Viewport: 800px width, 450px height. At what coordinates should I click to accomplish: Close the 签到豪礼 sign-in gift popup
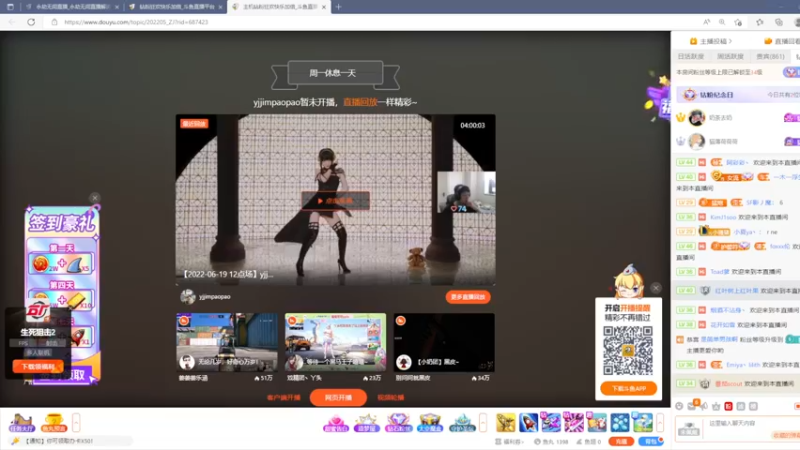(94, 198)
